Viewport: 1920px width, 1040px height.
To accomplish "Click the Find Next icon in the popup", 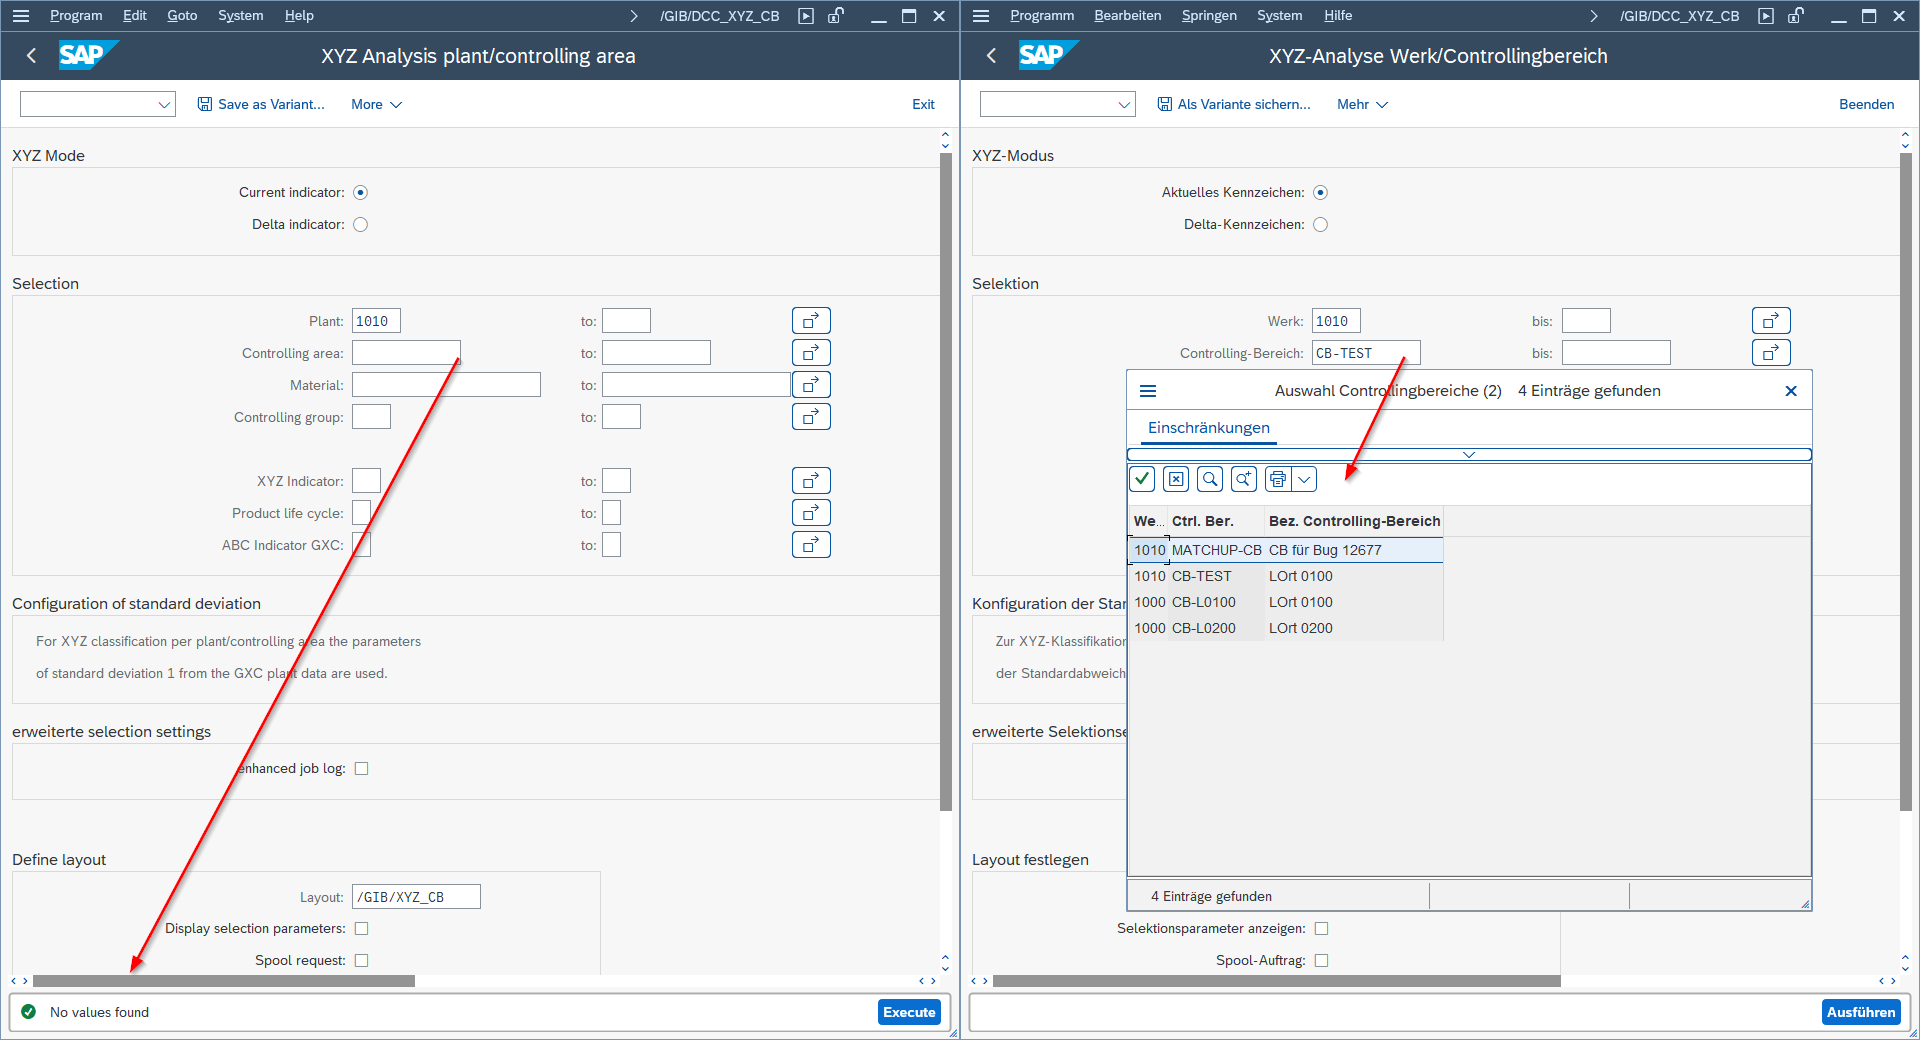I will (1244, 479).
